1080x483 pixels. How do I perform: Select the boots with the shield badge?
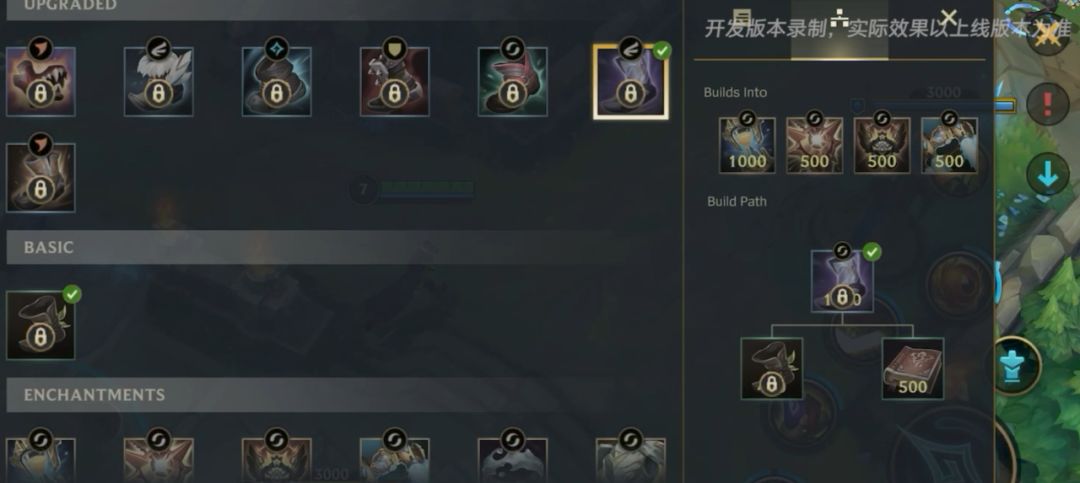[394, 81]
